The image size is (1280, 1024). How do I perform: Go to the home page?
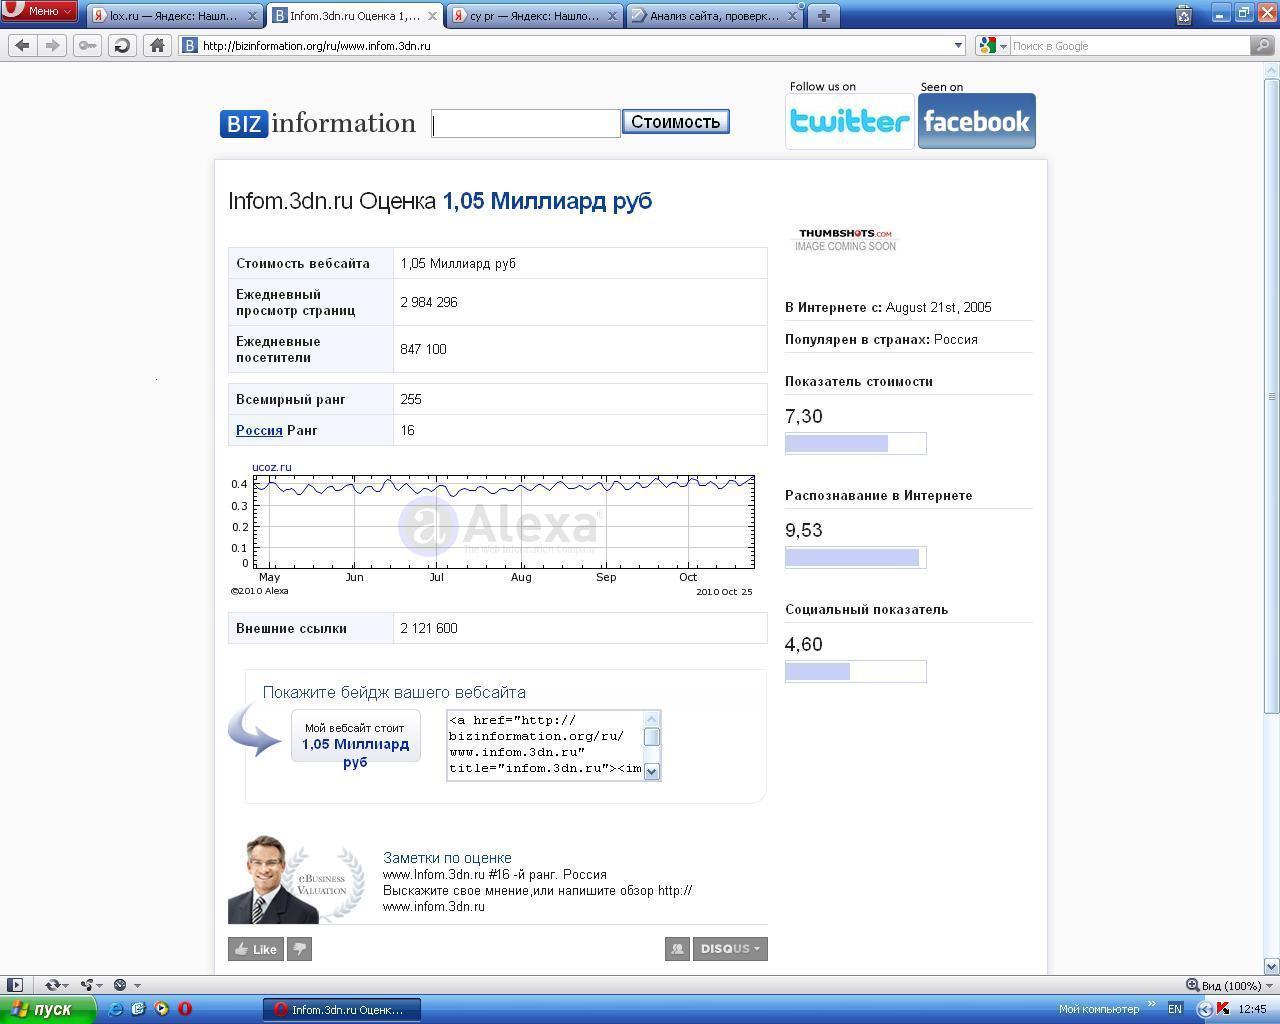[x=157, y=45]
